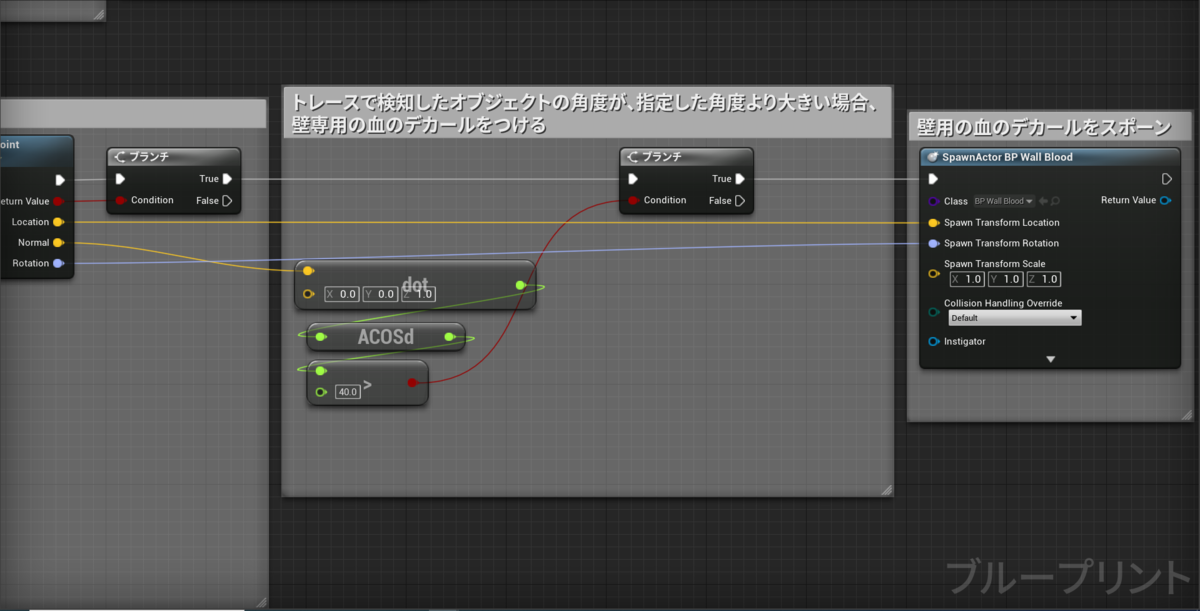The image size is (1200, 611).
Task: Click the Use Asset arrow next to BP Wall Blood
Action: [x=1042, y=200]
